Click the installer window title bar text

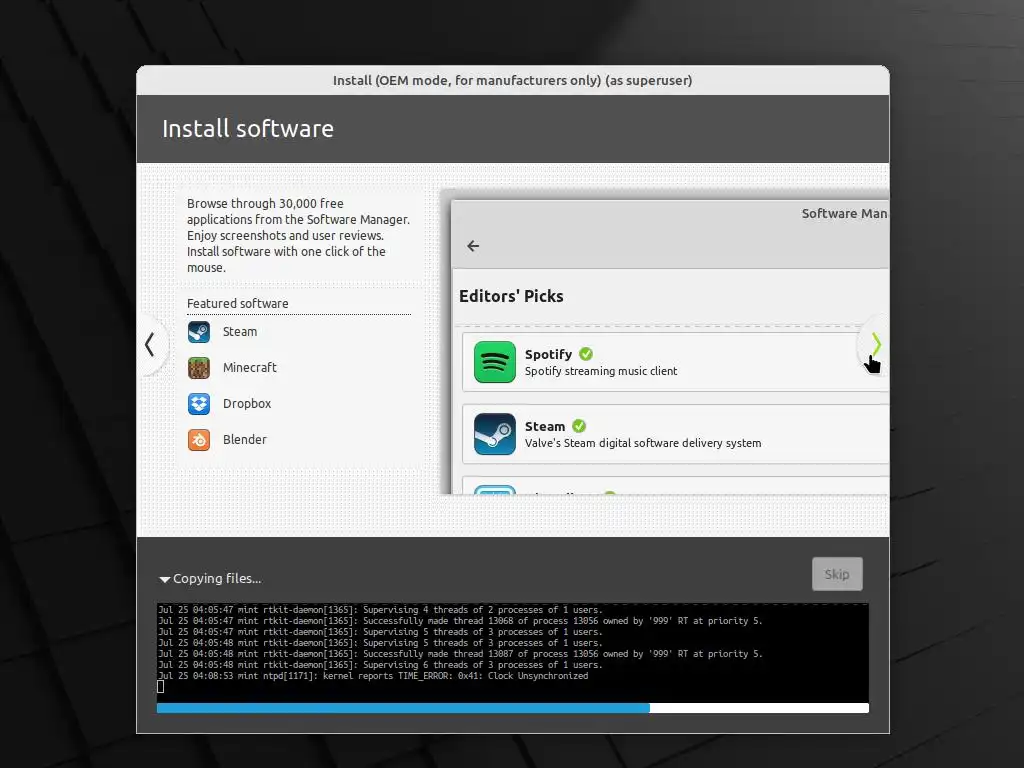tap(513, 80)
